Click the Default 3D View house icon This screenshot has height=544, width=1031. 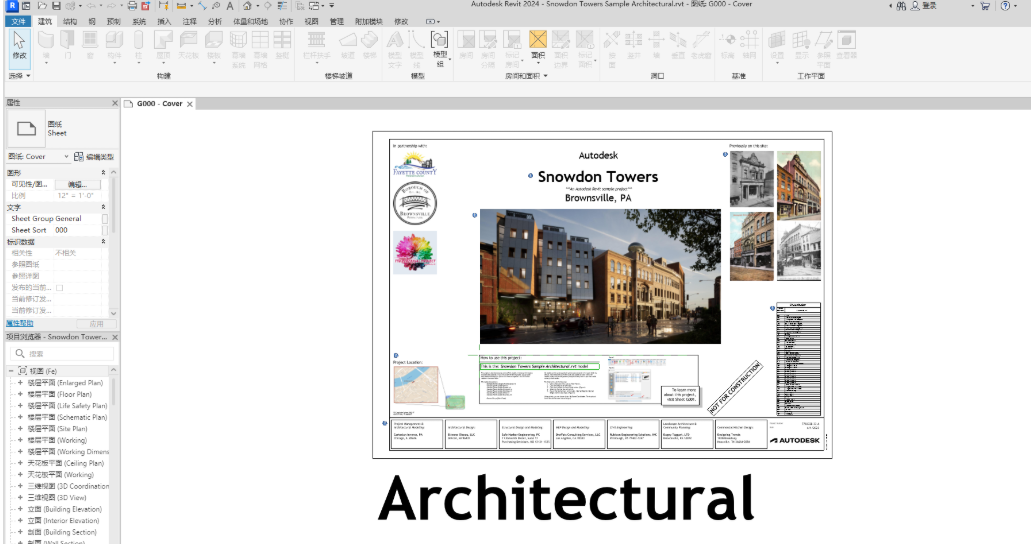pos(247,6)
